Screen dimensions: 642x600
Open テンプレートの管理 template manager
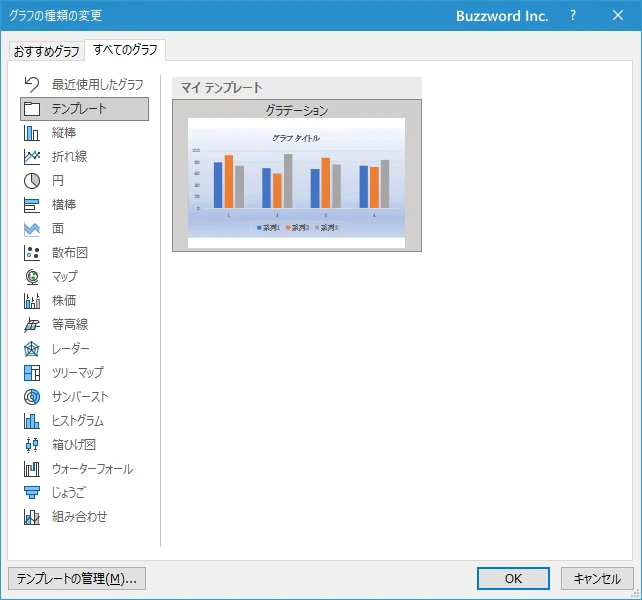pos(77,578)
